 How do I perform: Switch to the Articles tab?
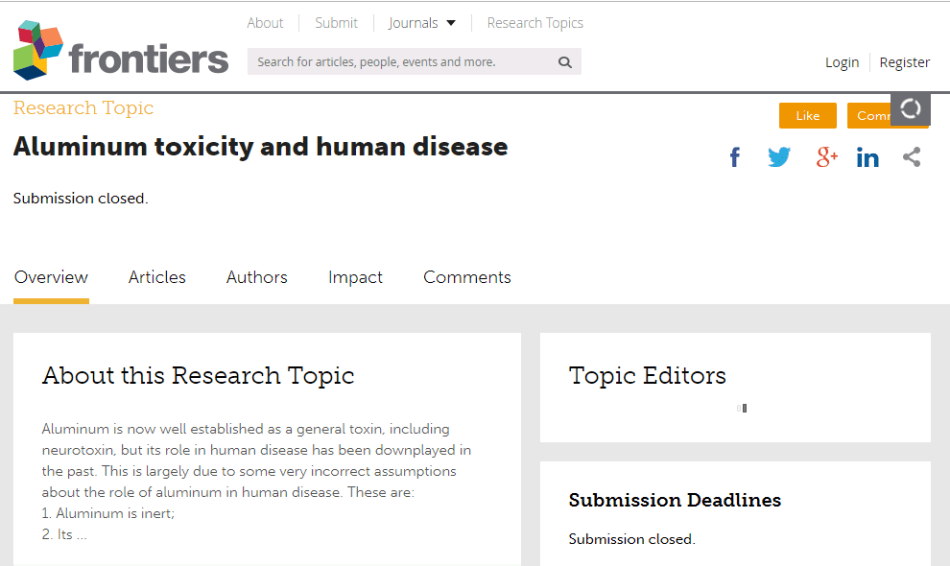tap(157, 278)
